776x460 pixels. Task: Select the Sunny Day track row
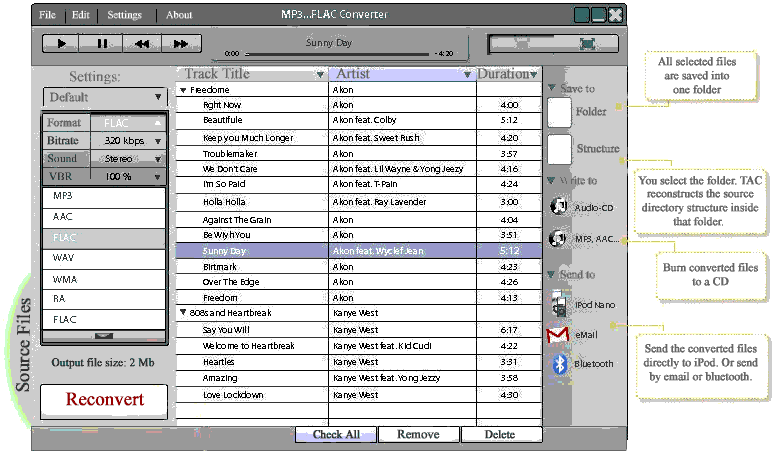coord(359,251)
